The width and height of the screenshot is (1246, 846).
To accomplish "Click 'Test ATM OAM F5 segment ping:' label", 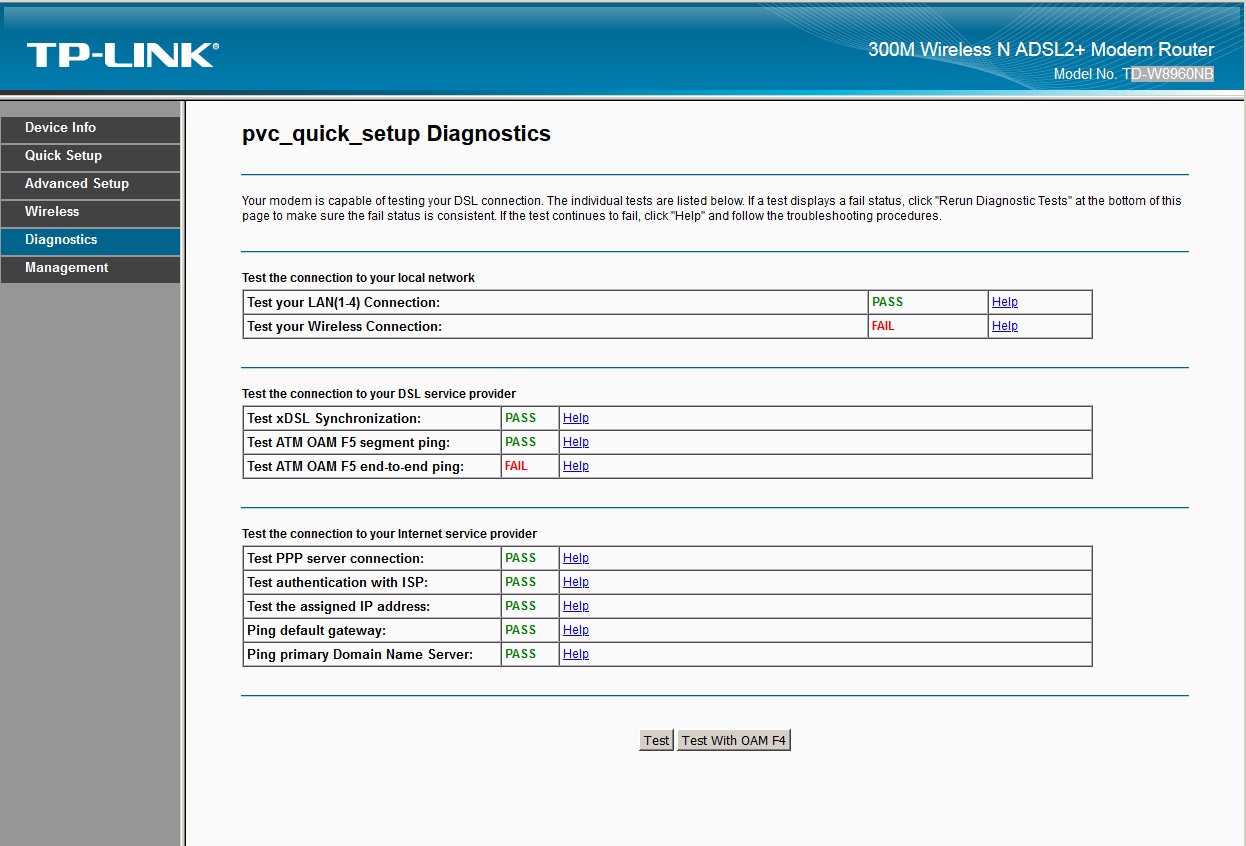I will [348, 442].
